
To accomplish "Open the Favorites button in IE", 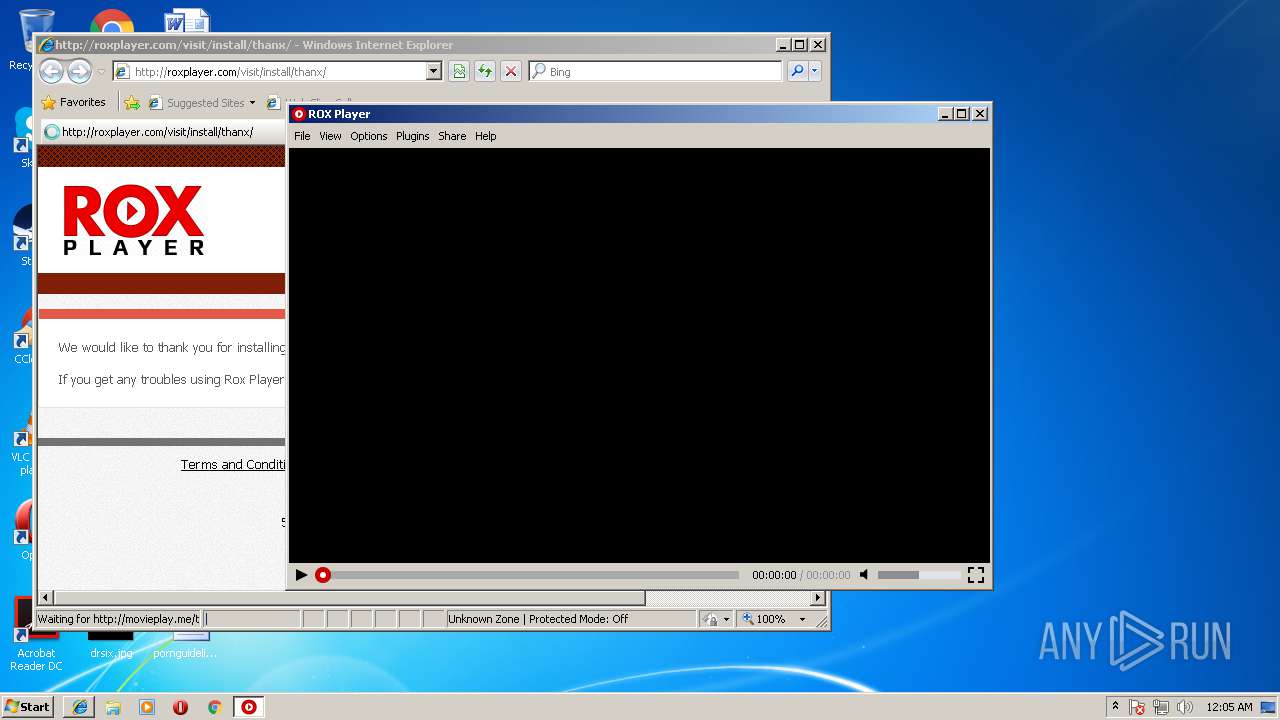I will coord(73,102).
